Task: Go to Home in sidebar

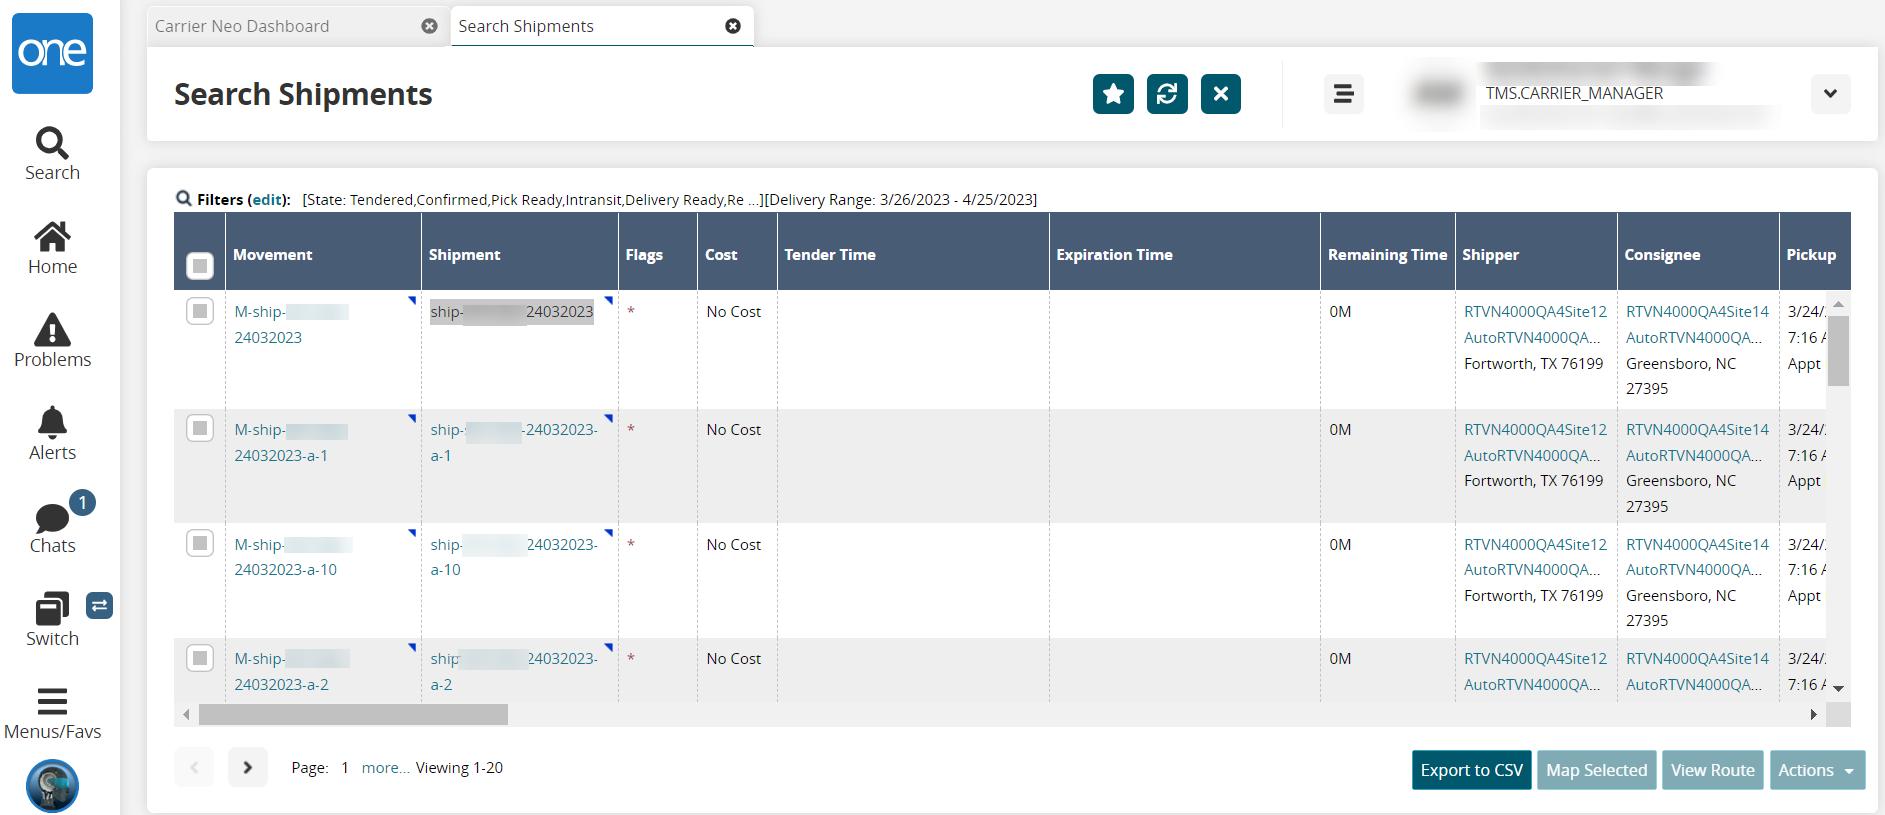Action: point(52,237)
